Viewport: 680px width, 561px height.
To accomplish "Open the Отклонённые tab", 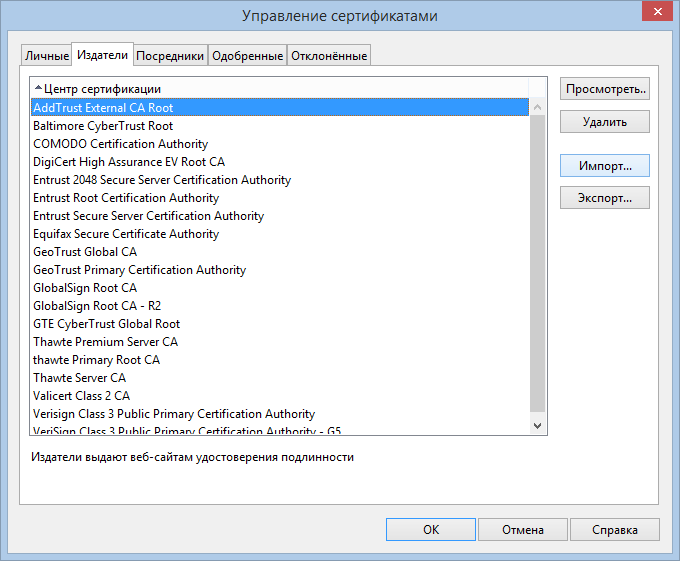I will 329,55.
